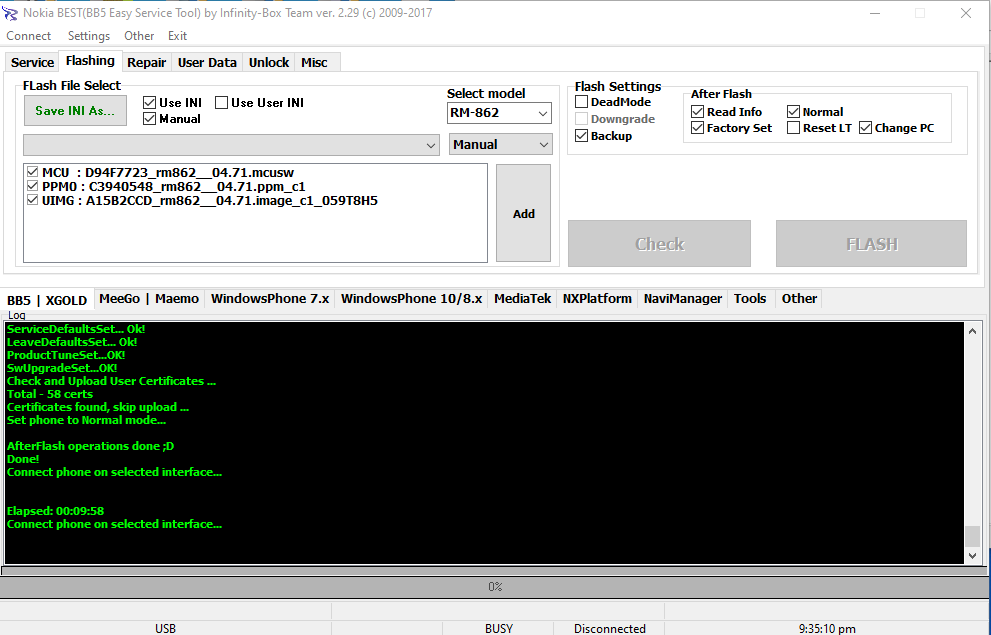Click the 'Elapsed: 00:09:58' log line
This screenshot has height=635, width=991.
55,511
